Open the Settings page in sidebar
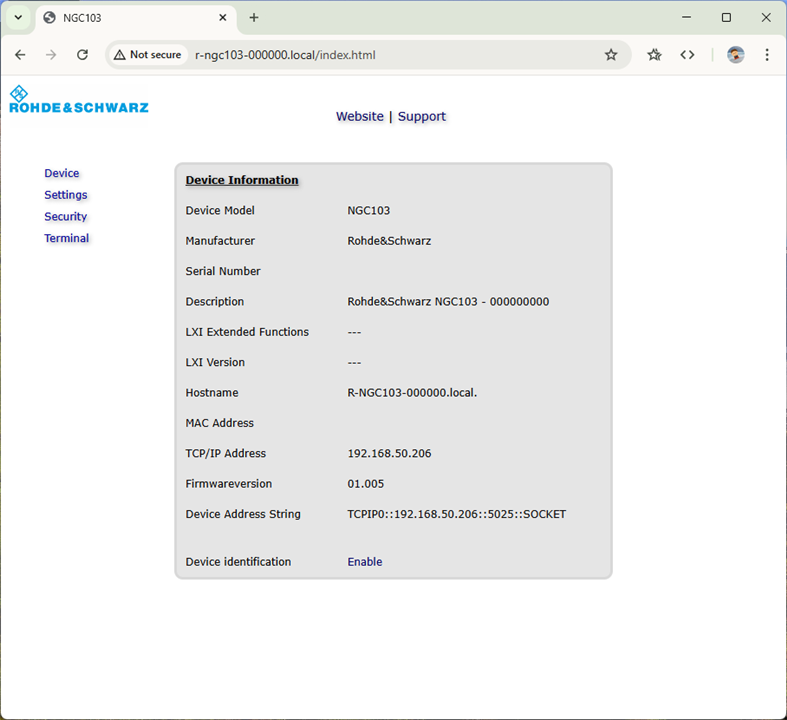Viewport: 787px width, 720px height. (66, 195)
